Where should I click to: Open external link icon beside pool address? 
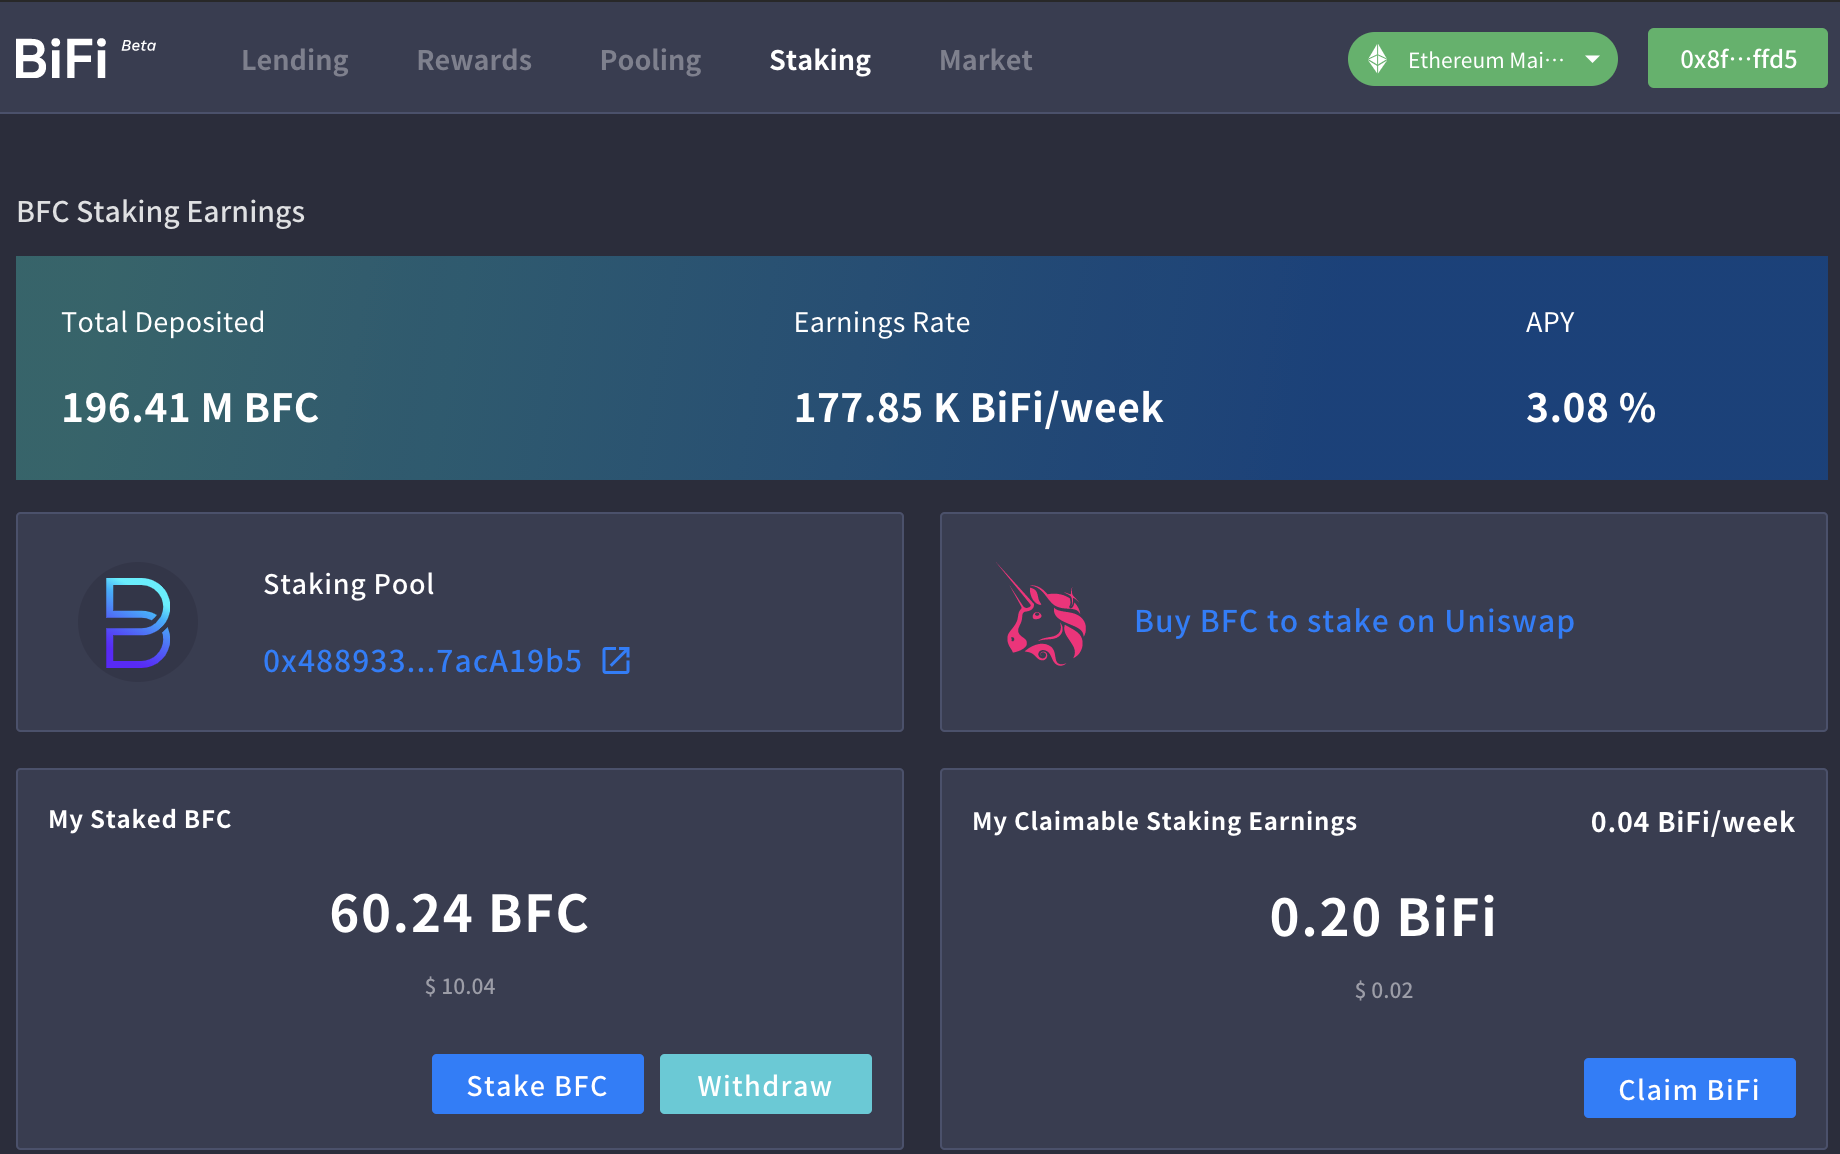(616, 660)
